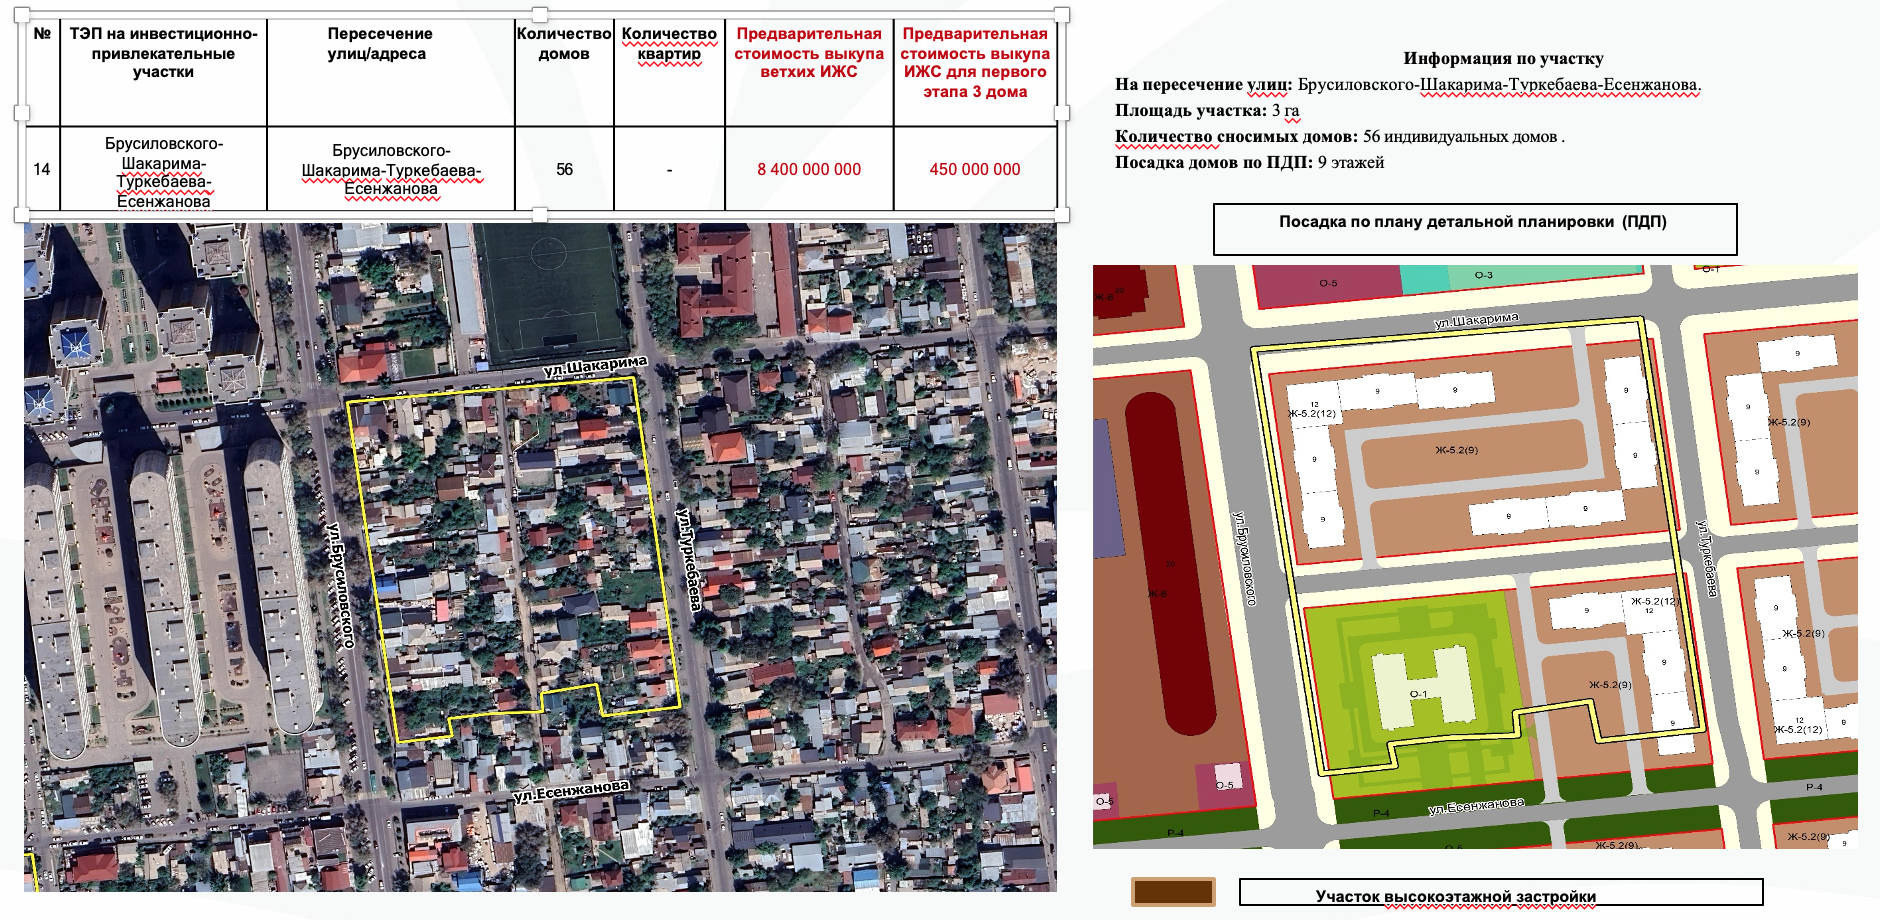This screenshot has width=1880, height=920.
Task: Select the red "8 400 000 000" cell
Action: tap(808, 169)
